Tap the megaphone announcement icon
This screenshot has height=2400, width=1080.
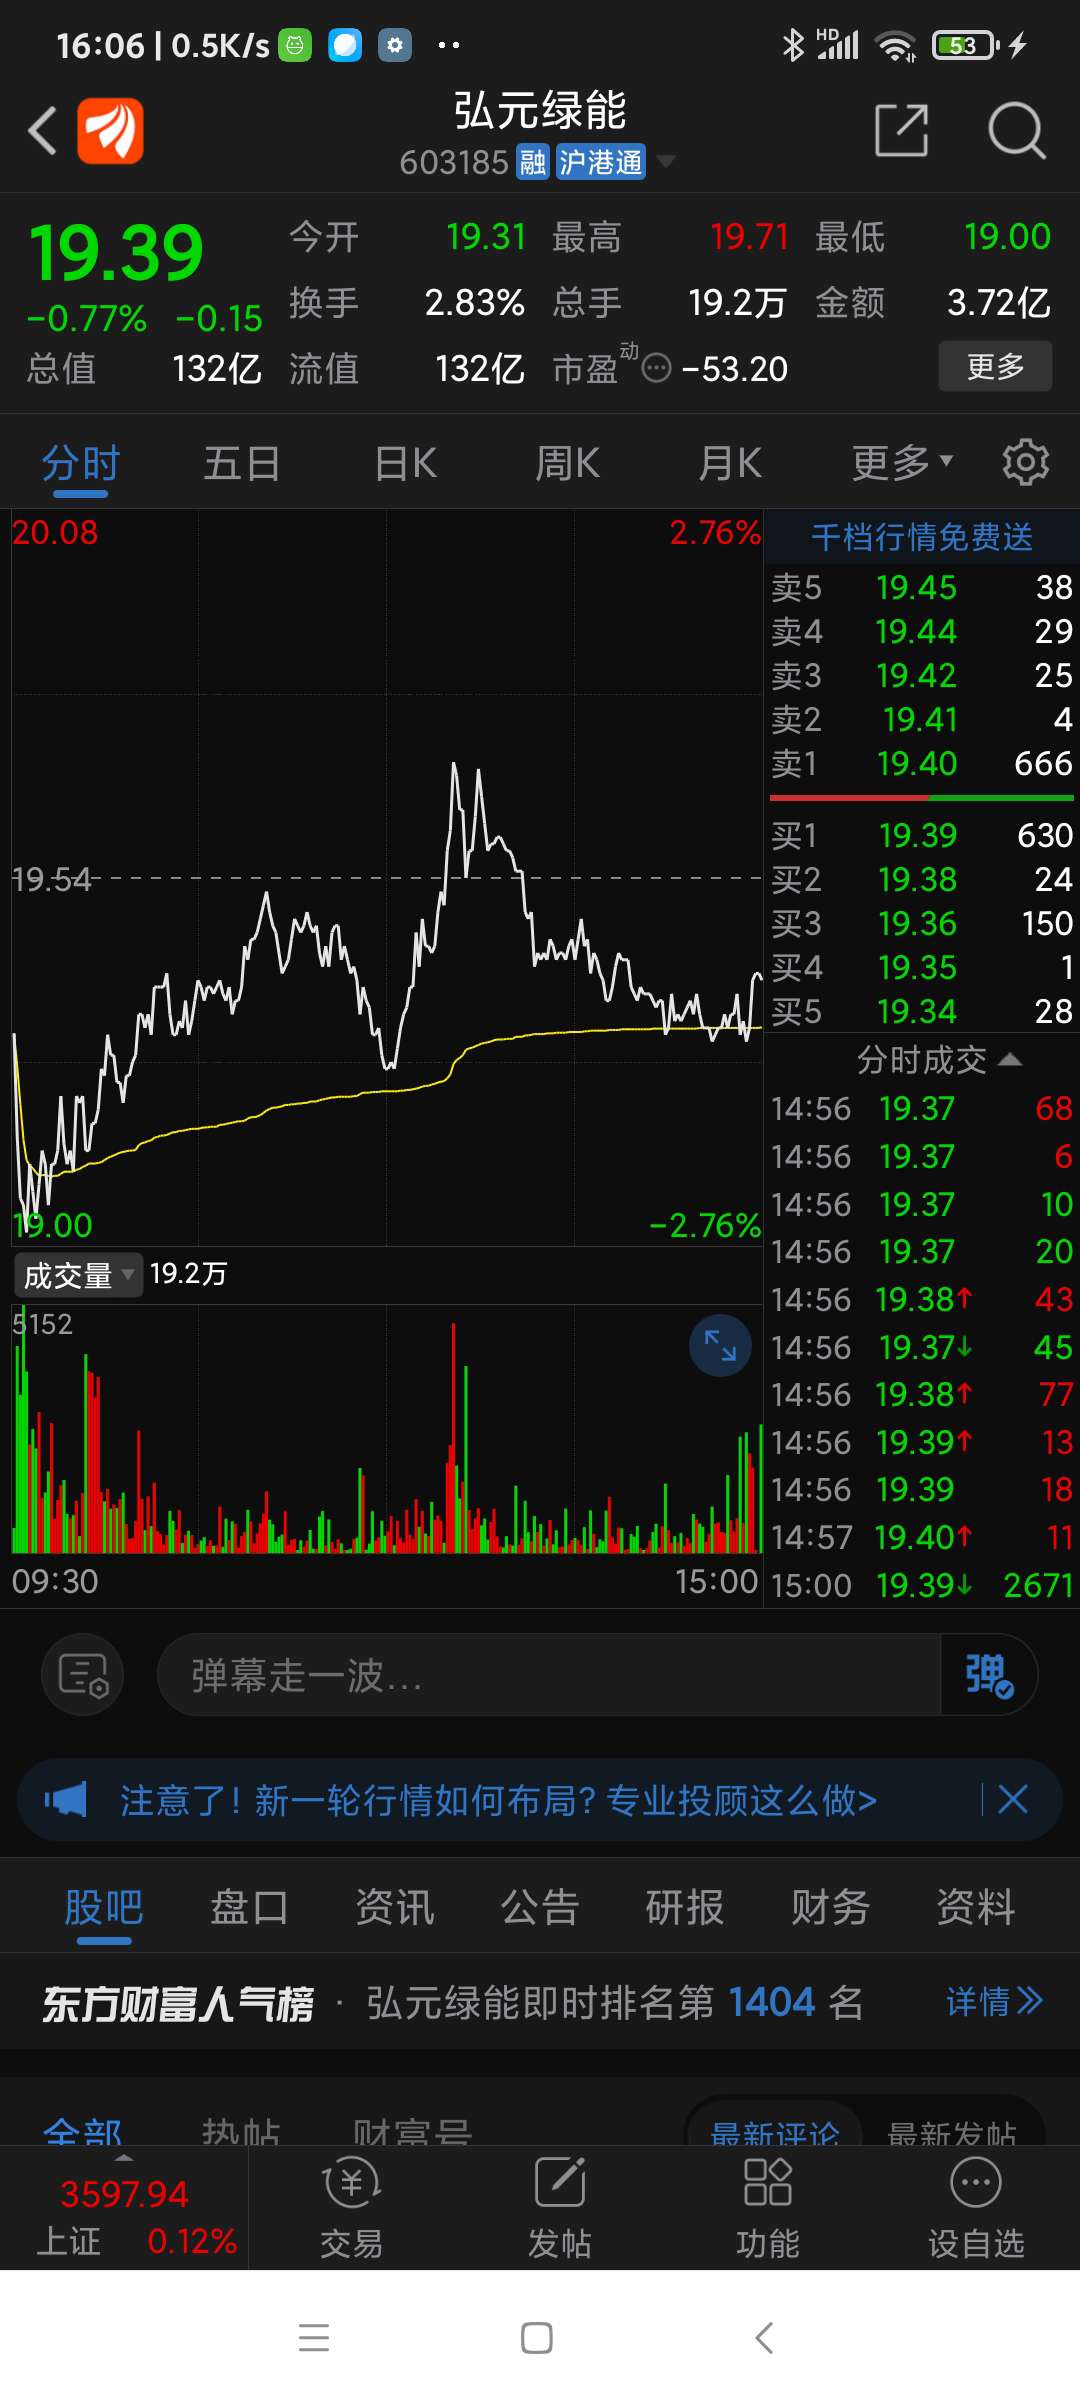66,1800
